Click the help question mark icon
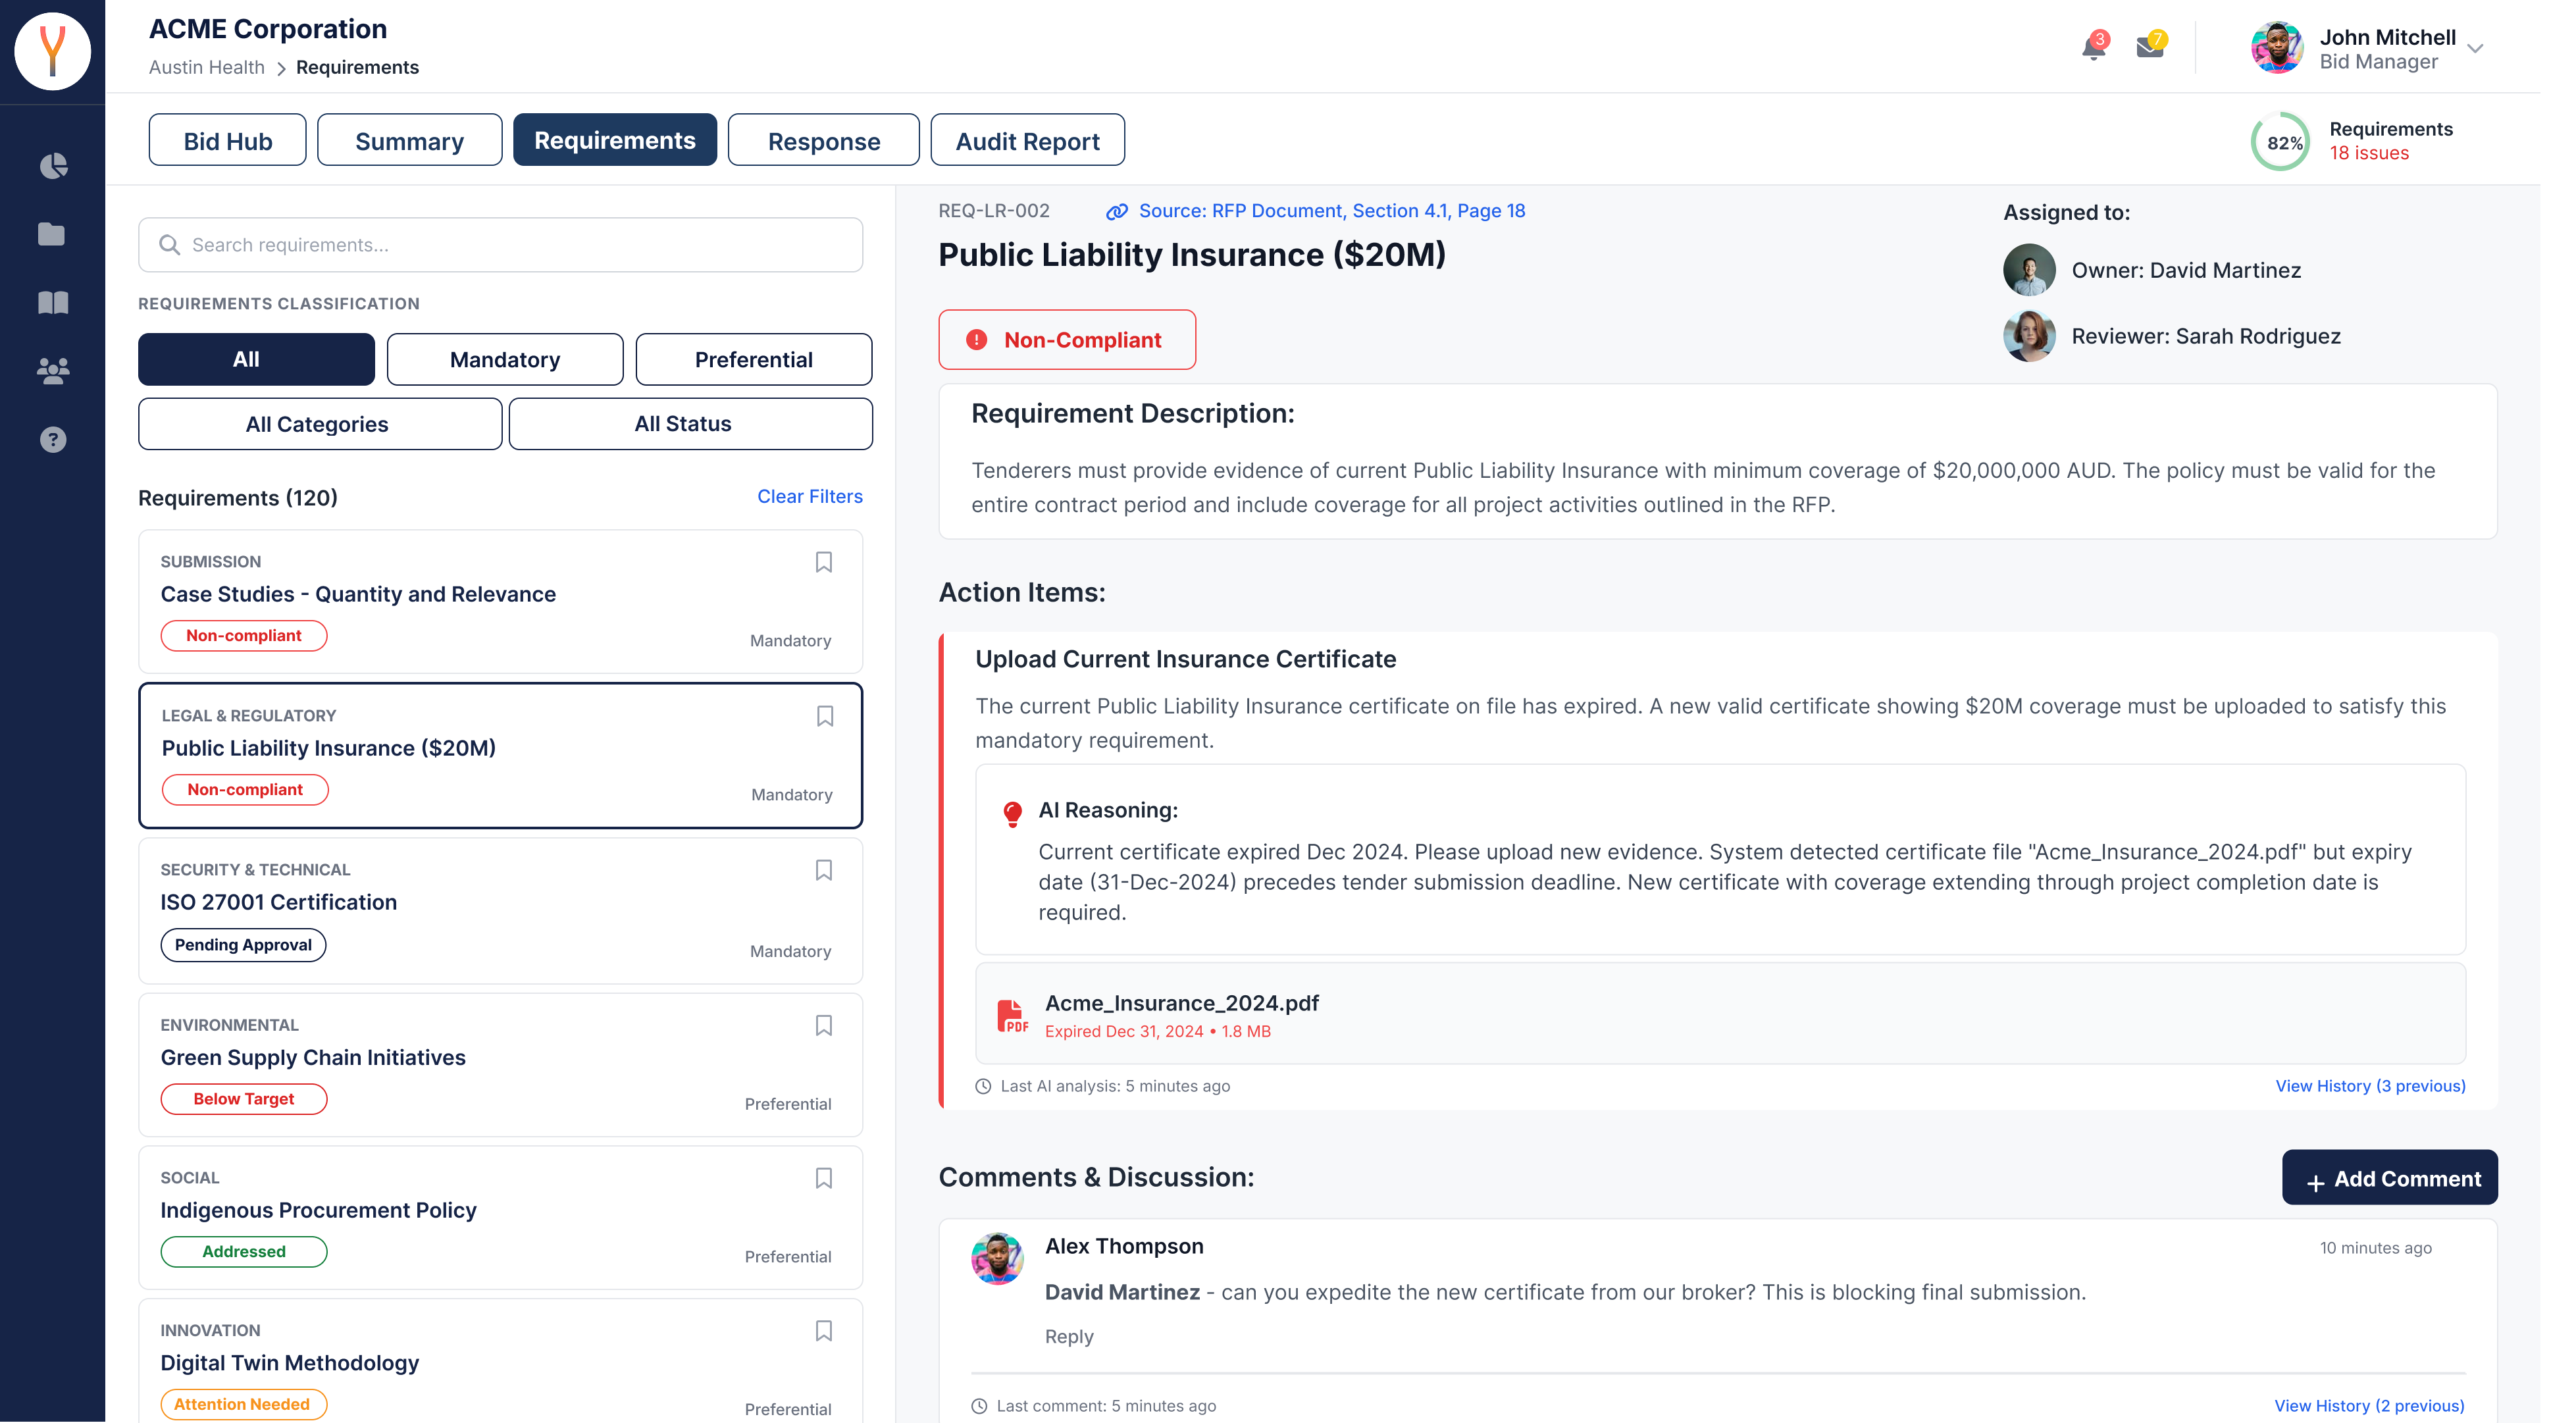2576x1423 pixels. click(x=53, y=440)
